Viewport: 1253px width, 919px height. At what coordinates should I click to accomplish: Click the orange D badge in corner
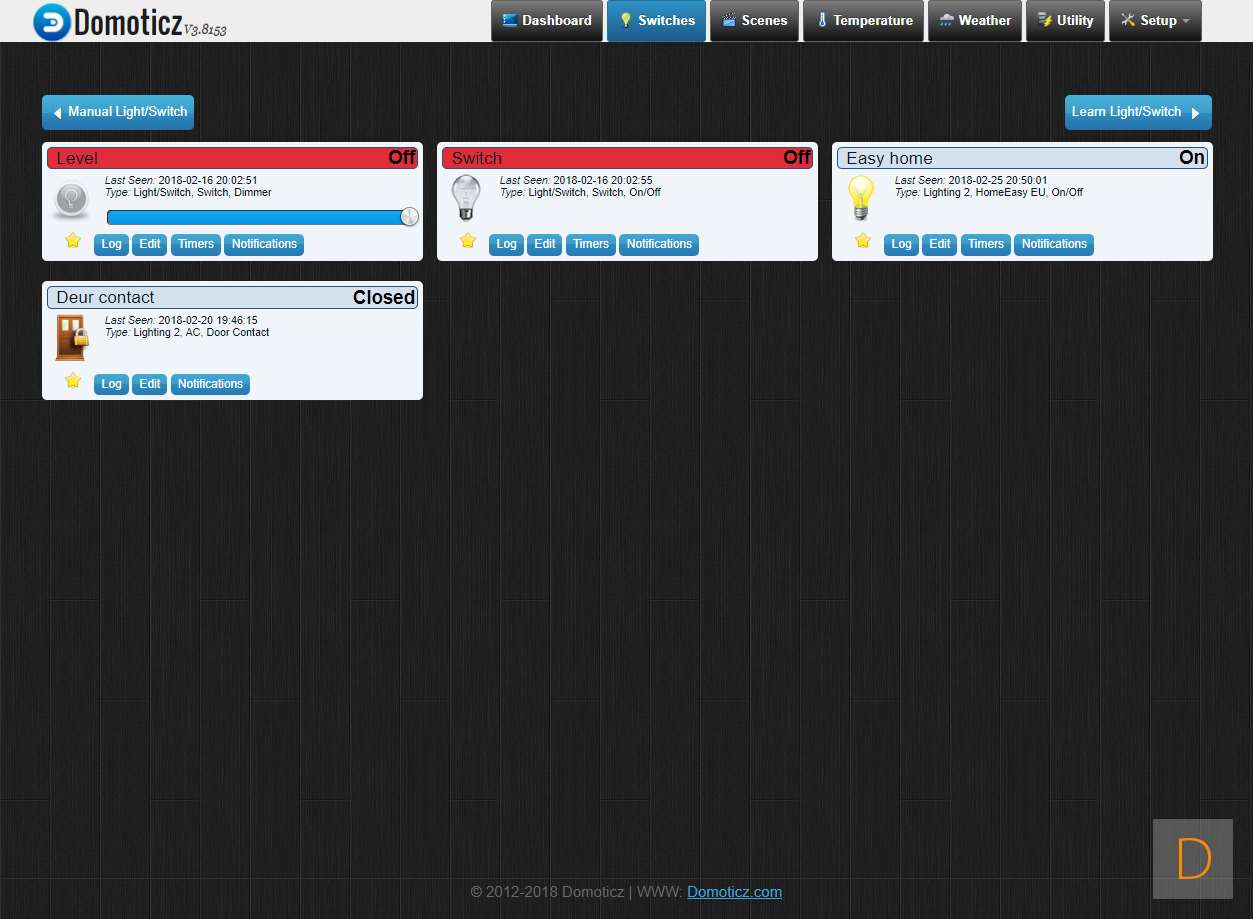click(1193, 858)
